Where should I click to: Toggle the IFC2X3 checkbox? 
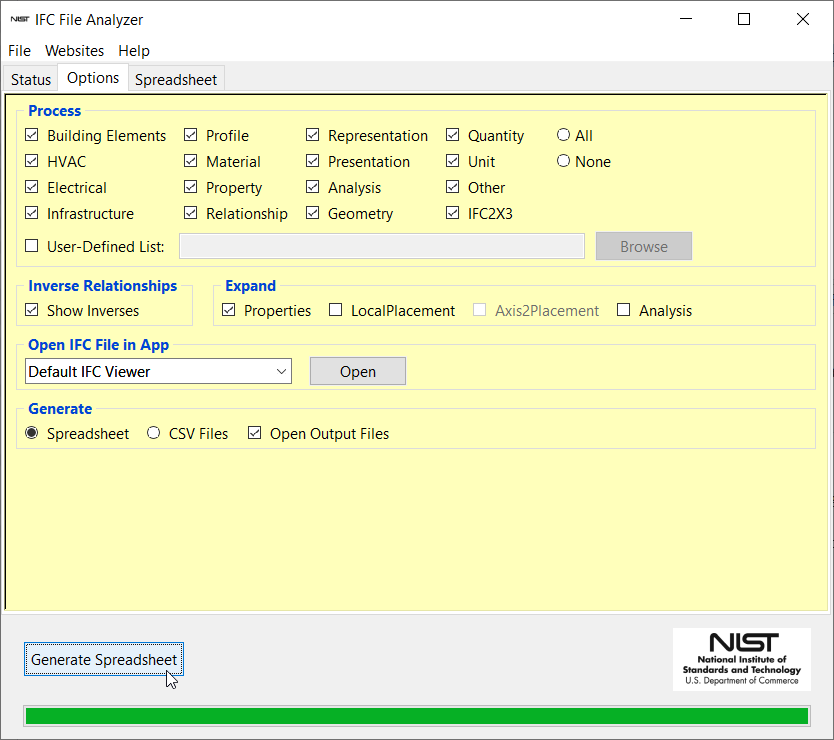[x=453, y=213]
